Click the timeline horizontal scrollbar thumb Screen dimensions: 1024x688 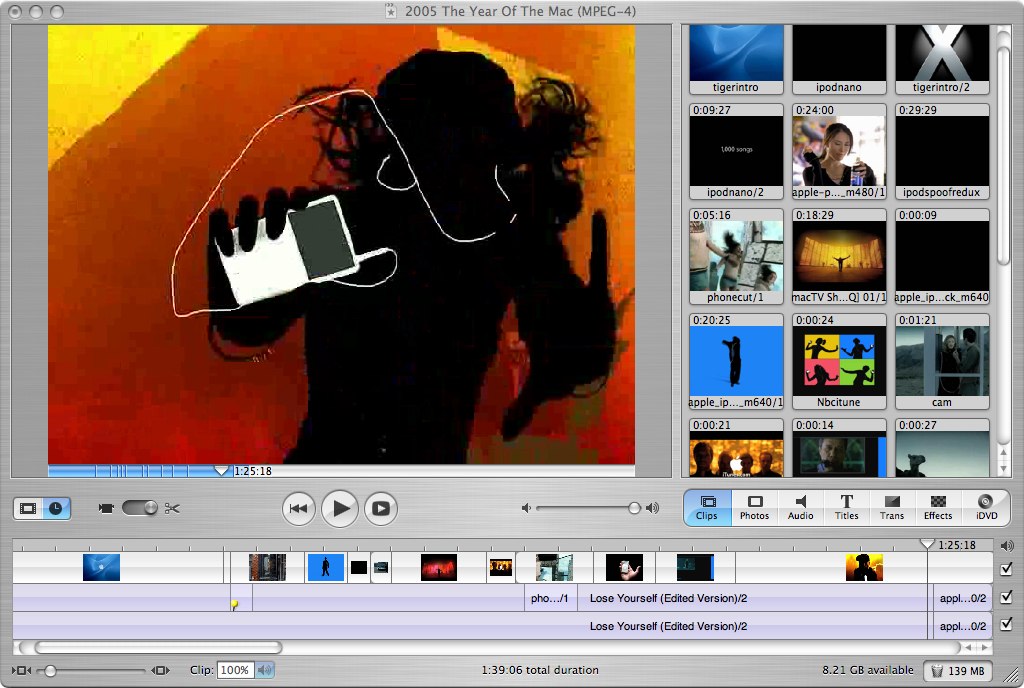[159, 647]
